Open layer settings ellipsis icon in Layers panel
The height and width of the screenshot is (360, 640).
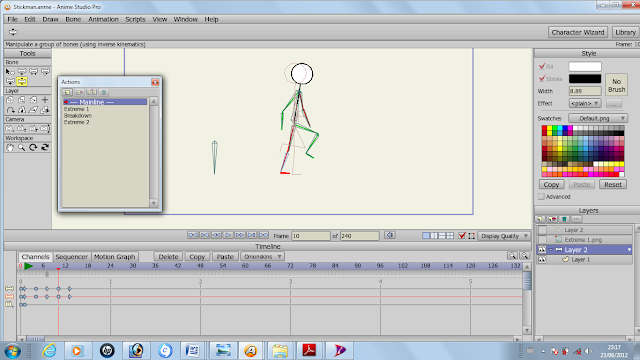point(576,219)
